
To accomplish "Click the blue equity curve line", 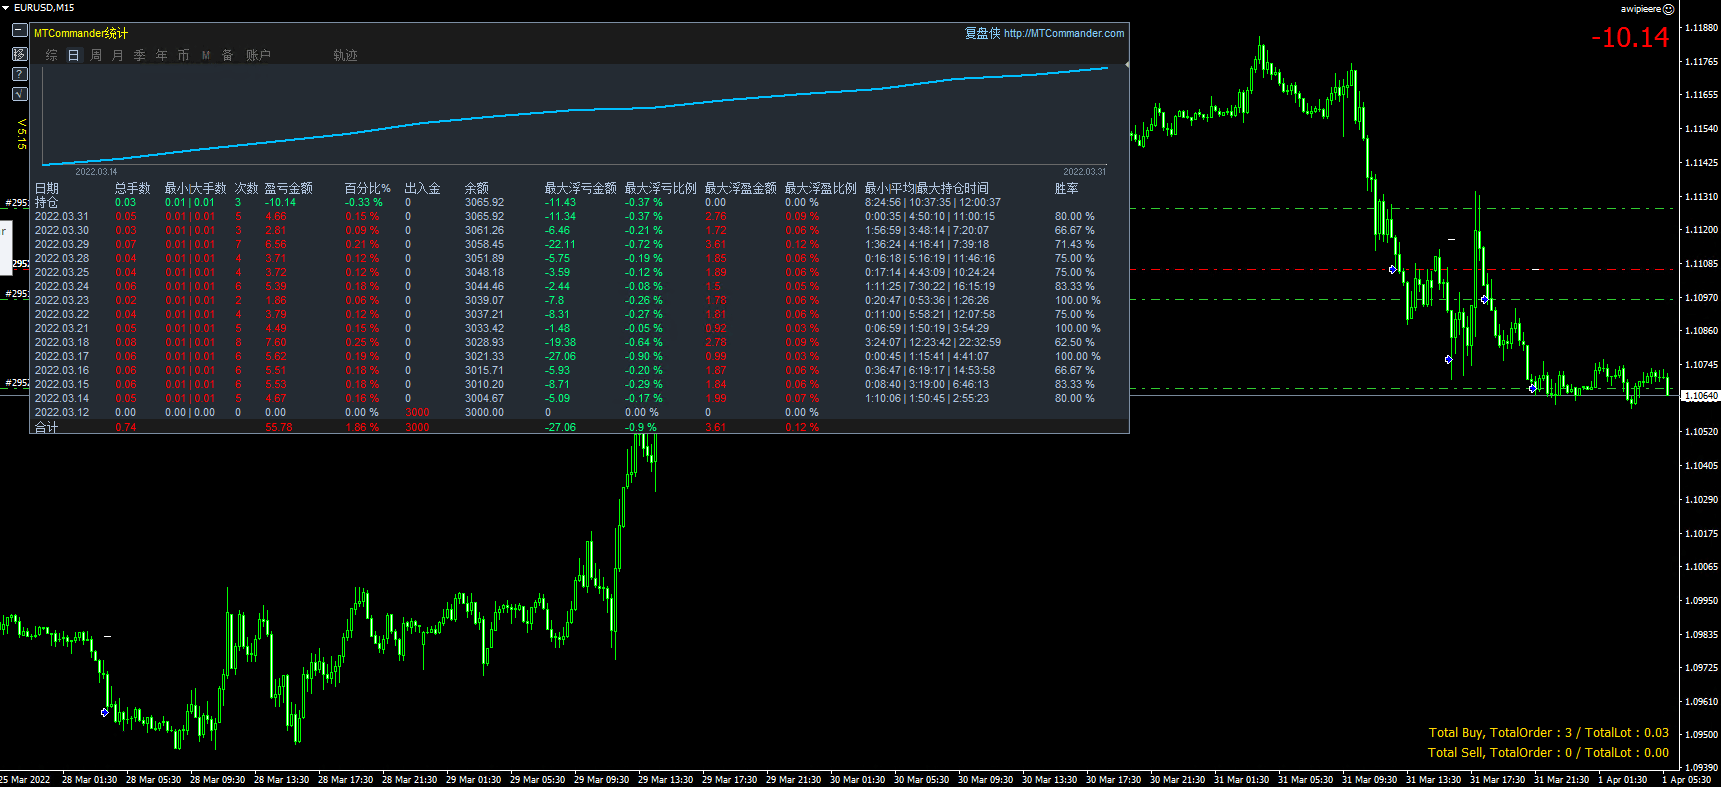I will [575, 111].
